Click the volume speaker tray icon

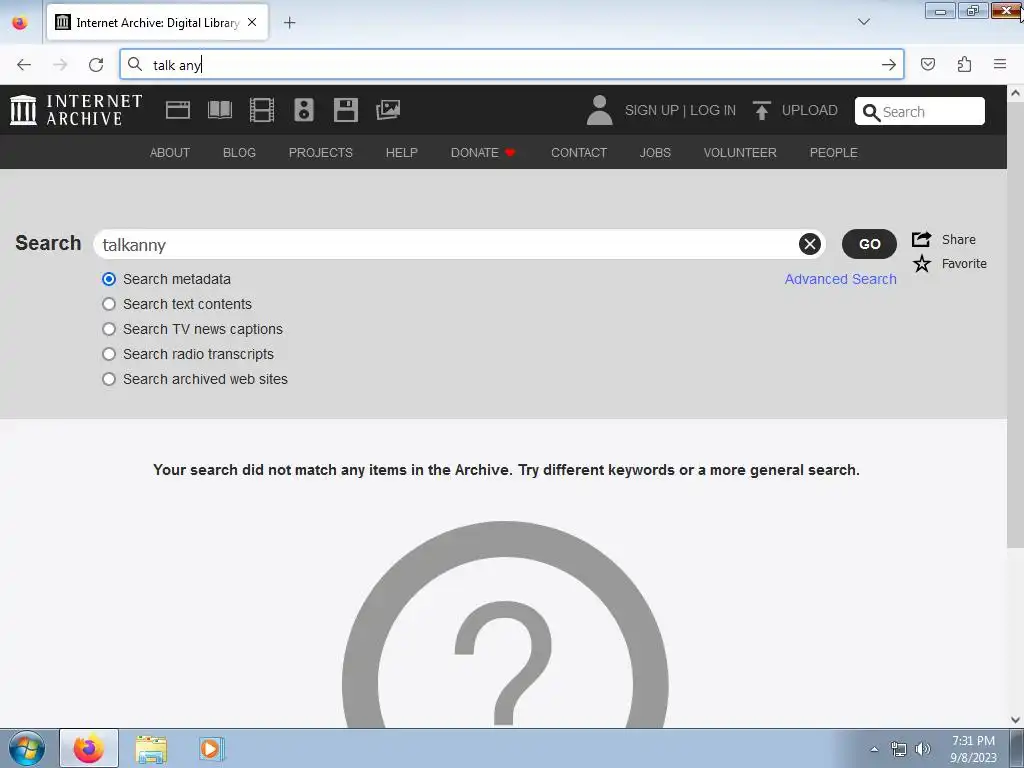pos(923,749)
